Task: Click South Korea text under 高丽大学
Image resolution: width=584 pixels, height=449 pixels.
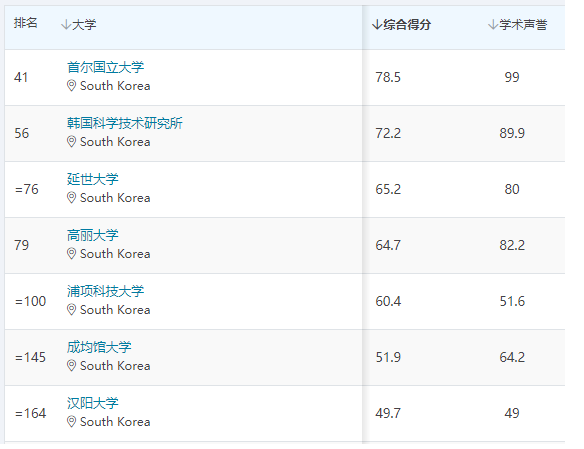Action: click(115, 254)
